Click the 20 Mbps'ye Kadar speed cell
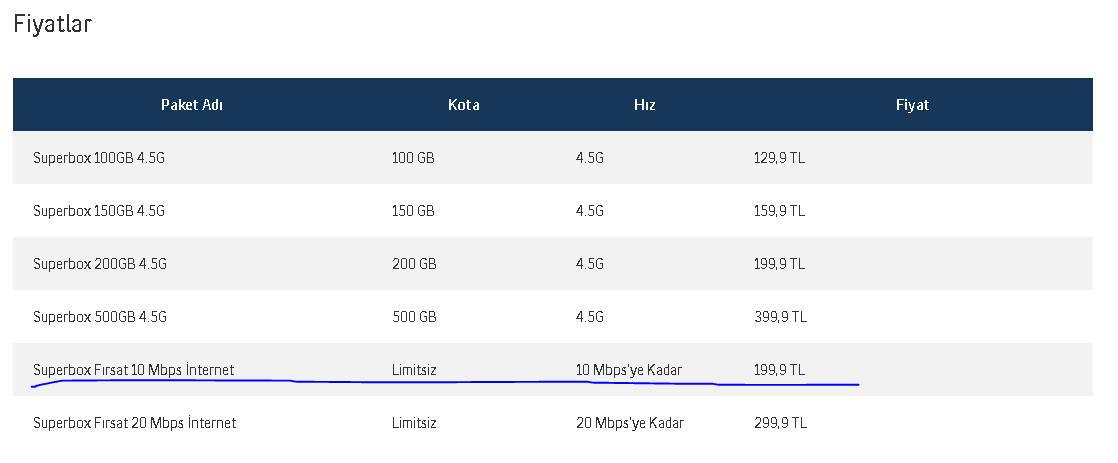1118x463 pixels. click(629, 423)
